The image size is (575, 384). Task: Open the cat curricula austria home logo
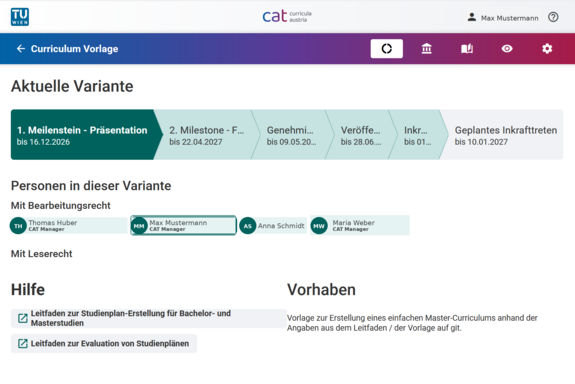point(287,17)
